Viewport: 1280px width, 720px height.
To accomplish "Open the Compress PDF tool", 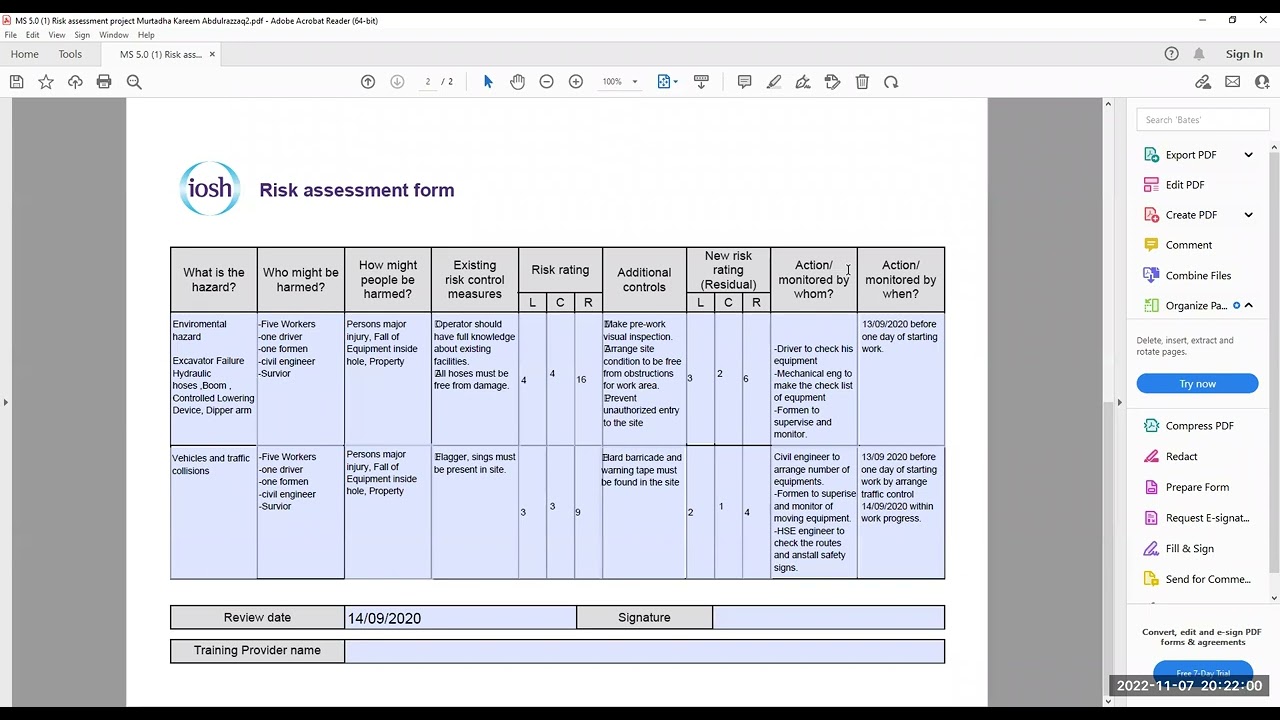I will (x=1199, y=426).
